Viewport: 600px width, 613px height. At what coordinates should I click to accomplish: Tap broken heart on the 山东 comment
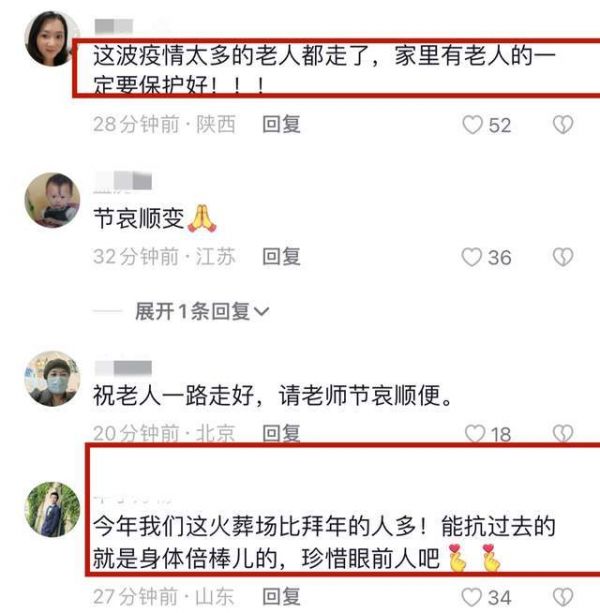[563, 597]
